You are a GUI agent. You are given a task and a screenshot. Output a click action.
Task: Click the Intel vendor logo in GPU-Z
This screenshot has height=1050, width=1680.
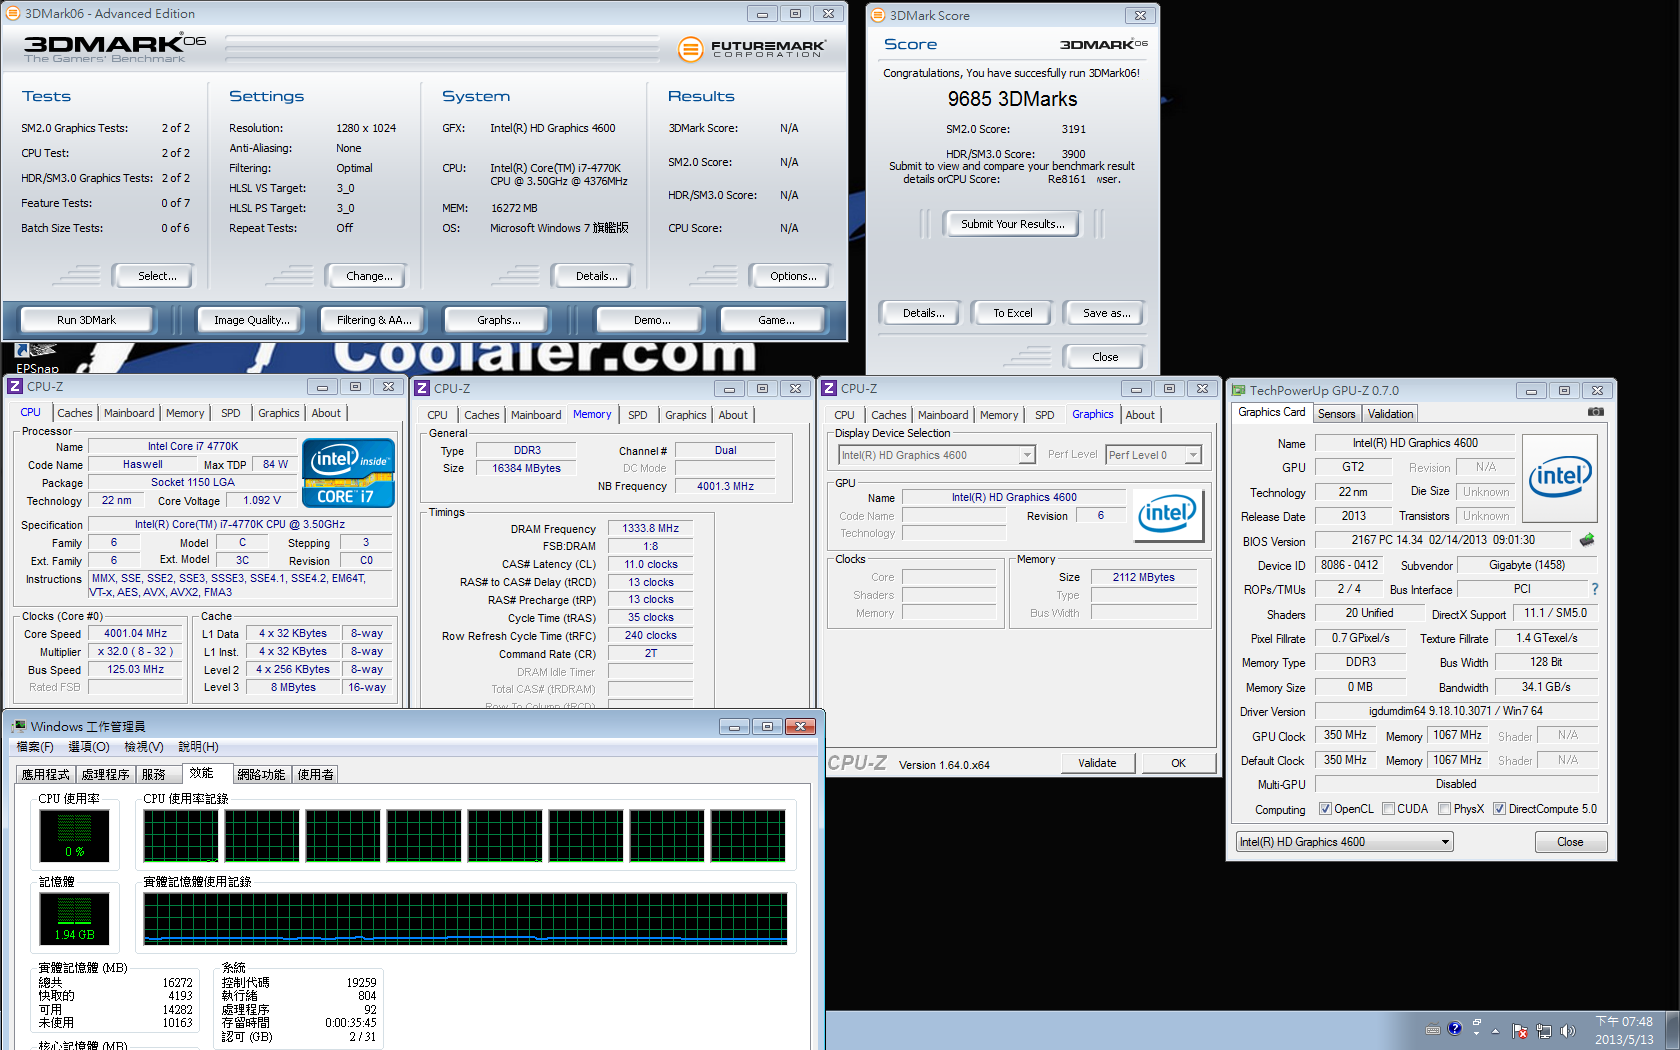pyautogui.click(x=1559, y=477)
